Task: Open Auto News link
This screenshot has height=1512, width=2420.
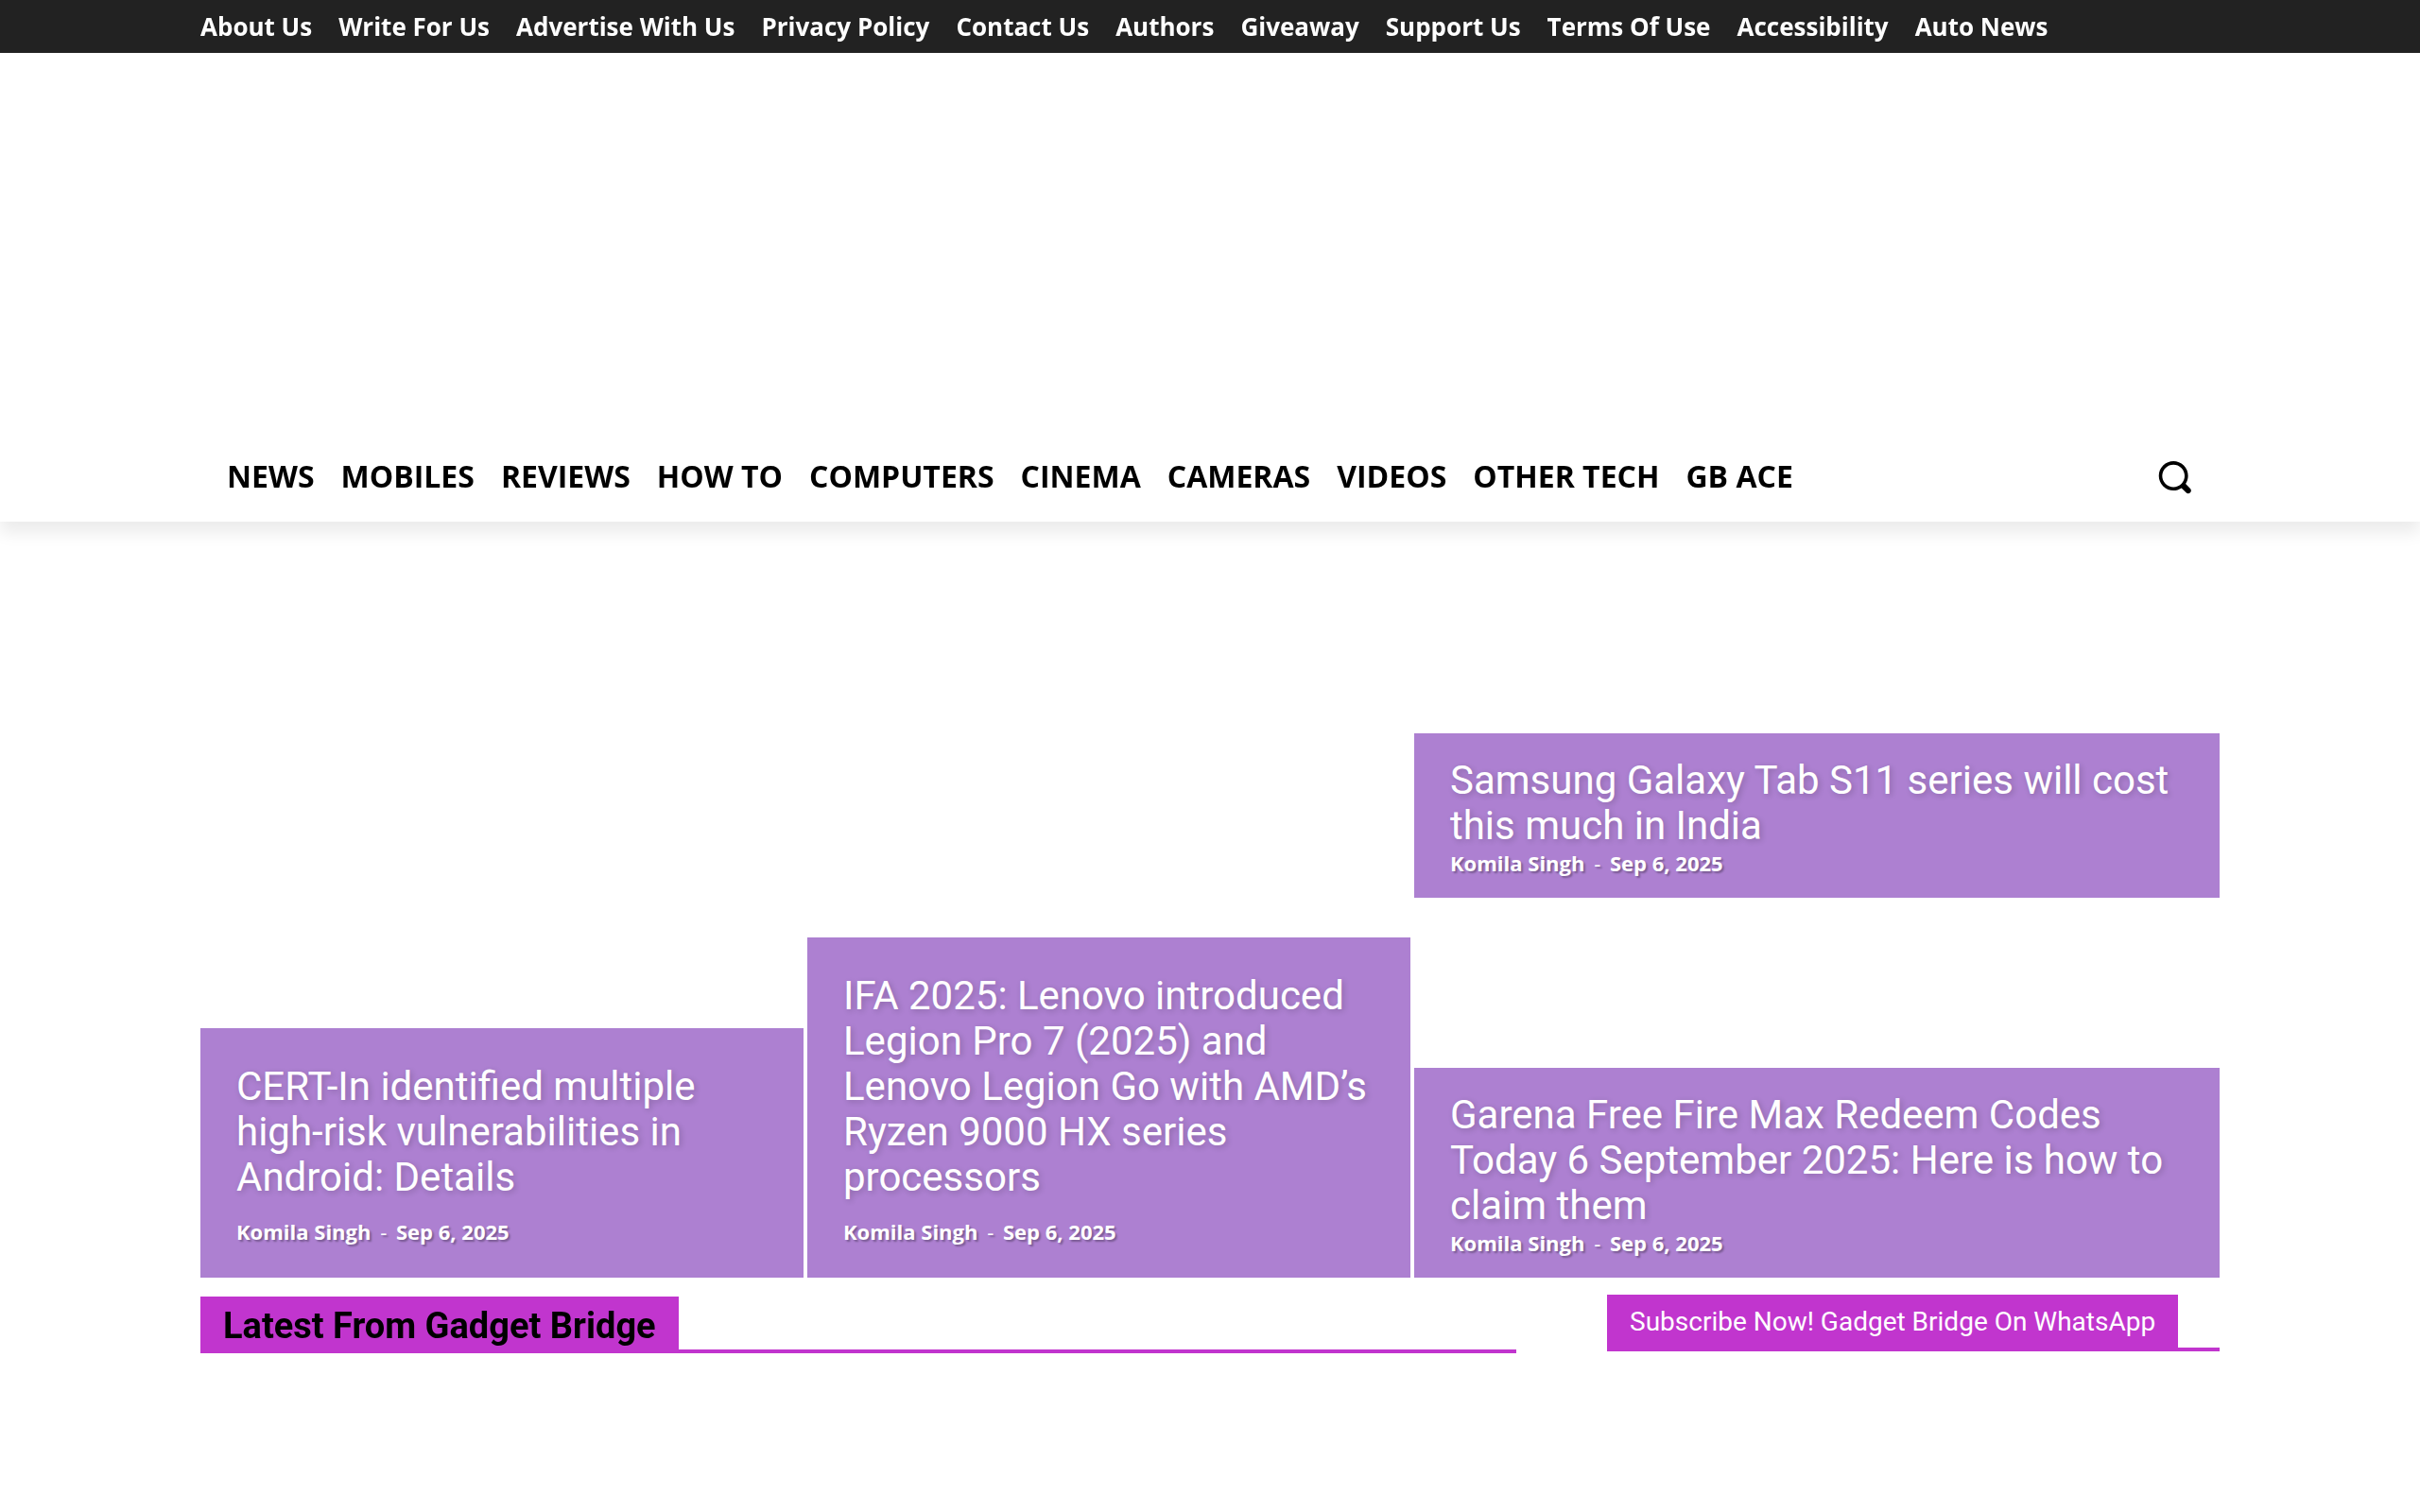Action: pyautogui.click(x=1980, y=27)
